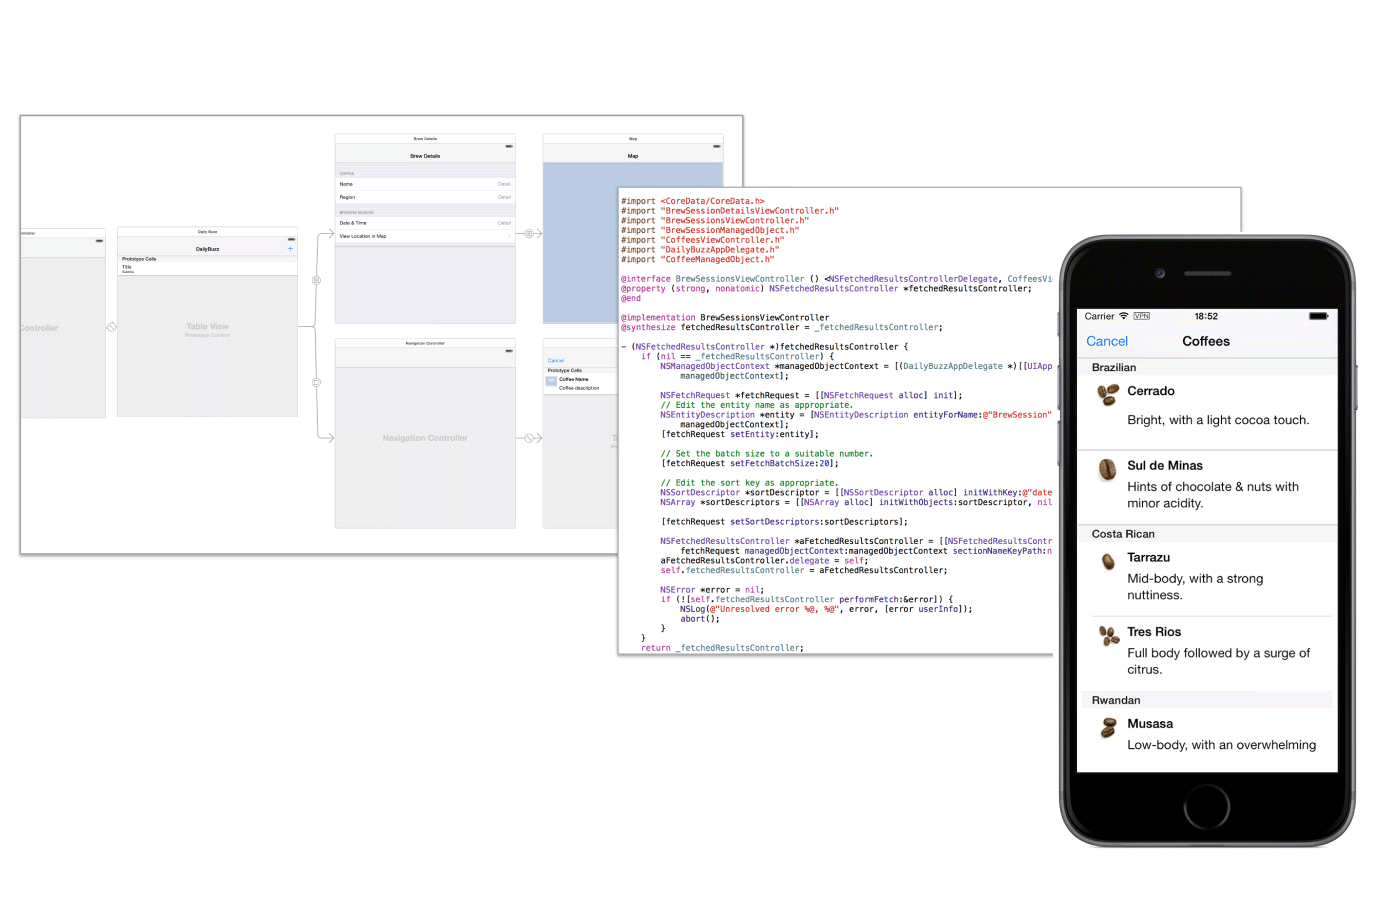The width and height of the screenshot is (1373, 906).
Task: Click the Navigation Controller placeholder label
Action: point(425,438)
